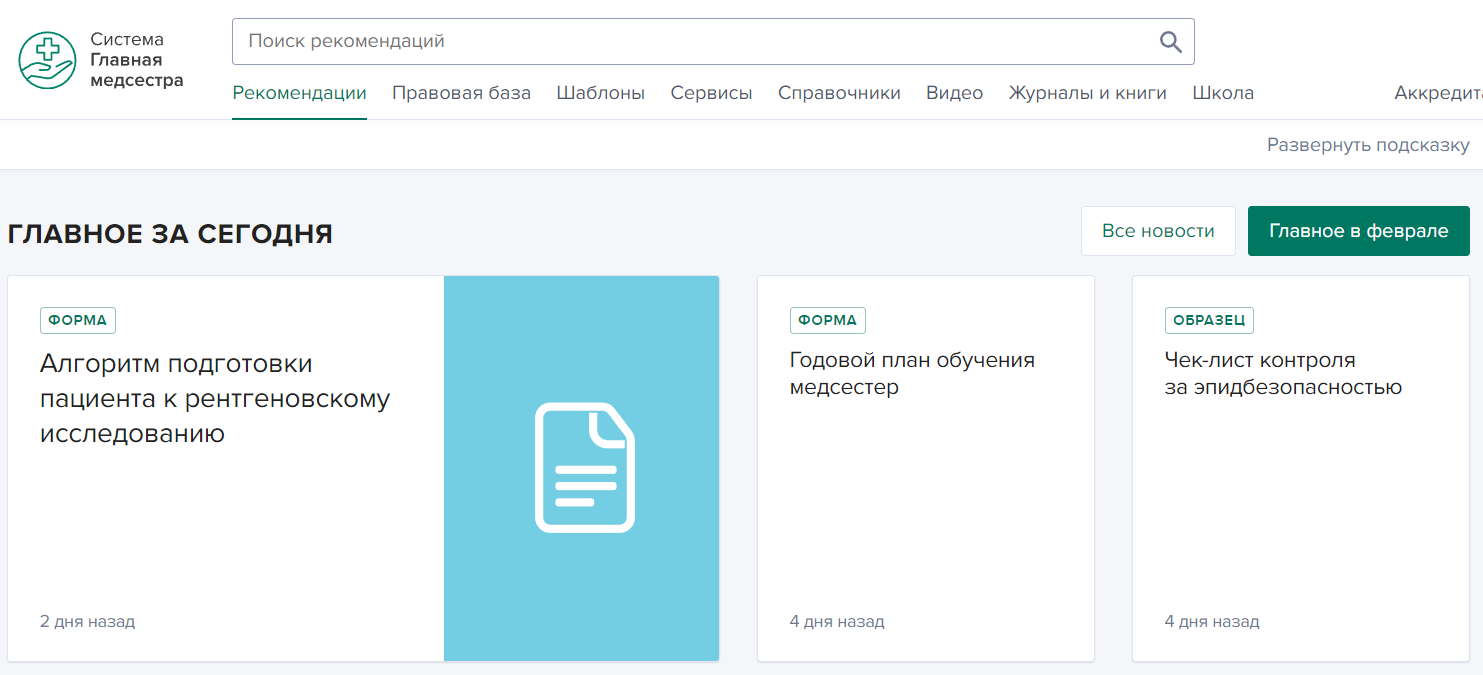Type in the Поиск рекомендаций search field
Viewport: 1483px width, 675px height.
click(690, 41)
